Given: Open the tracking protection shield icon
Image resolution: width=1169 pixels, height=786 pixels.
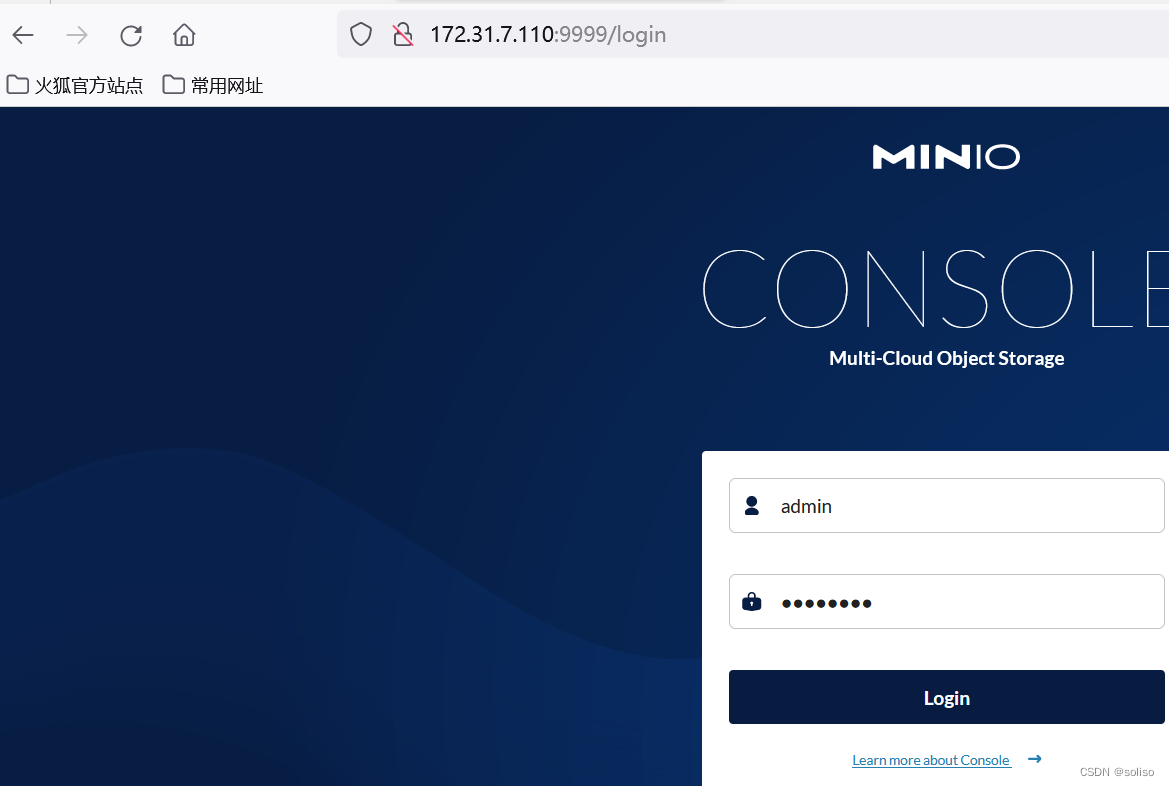Looking at the screenshot, I should (x=361, y=34).
